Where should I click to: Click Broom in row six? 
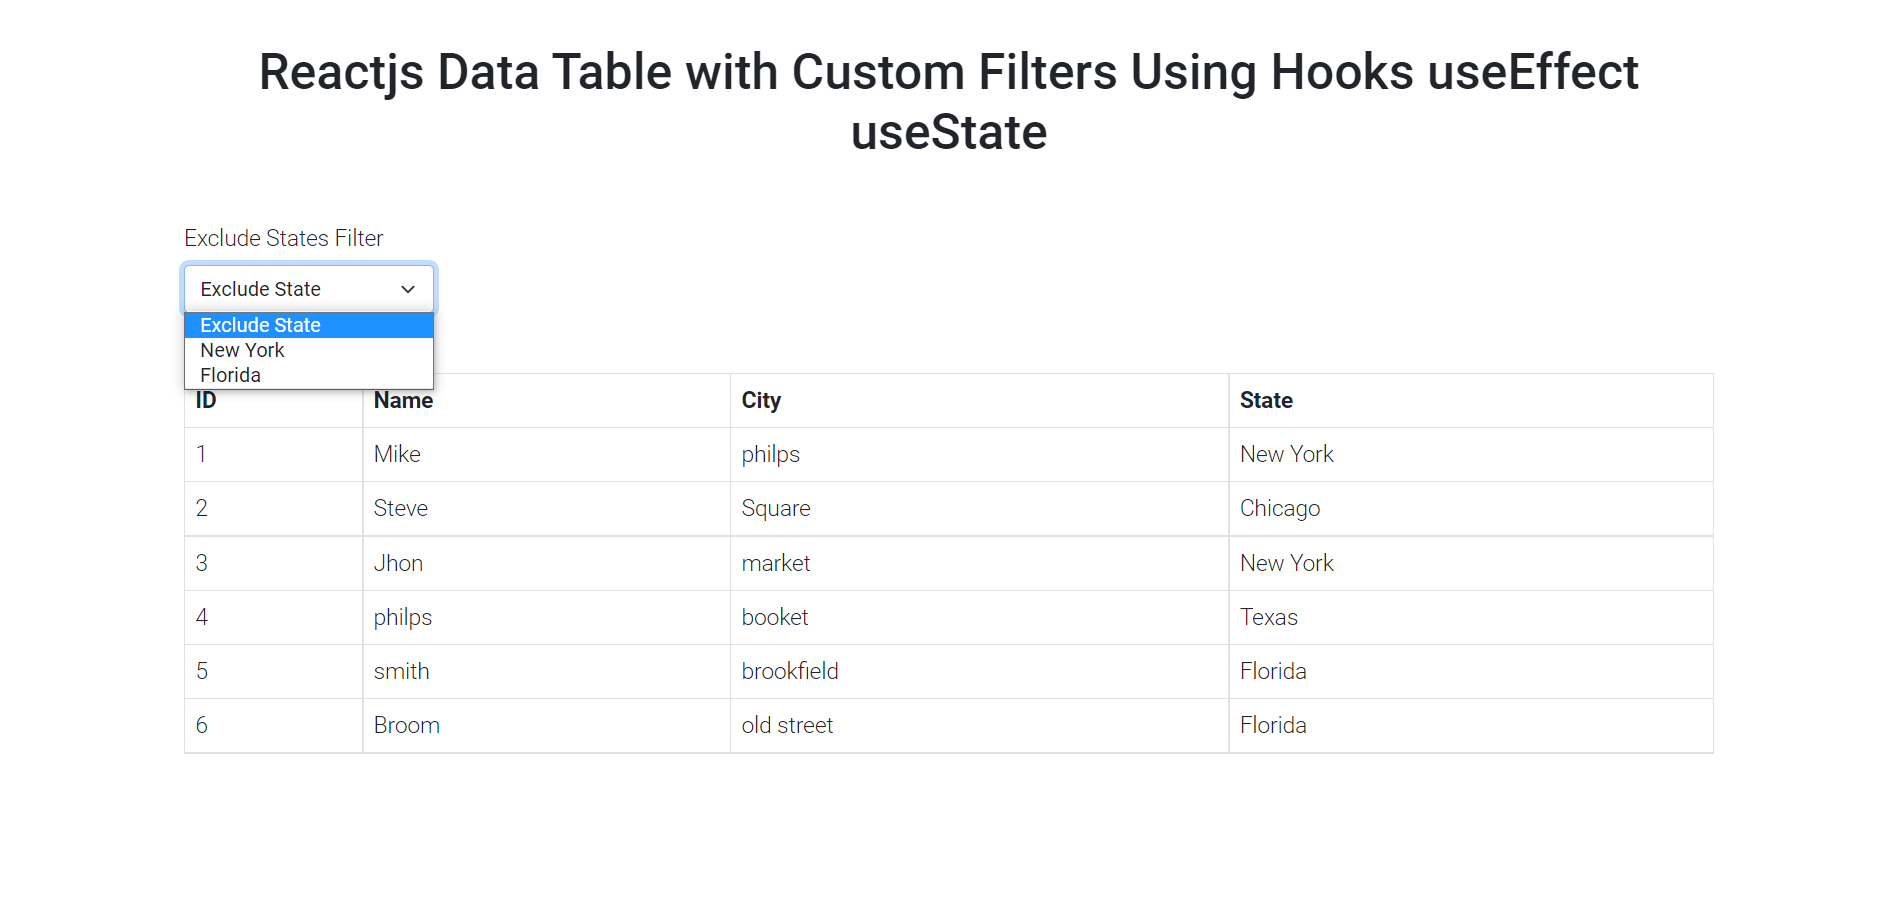(x=407, y=725)
